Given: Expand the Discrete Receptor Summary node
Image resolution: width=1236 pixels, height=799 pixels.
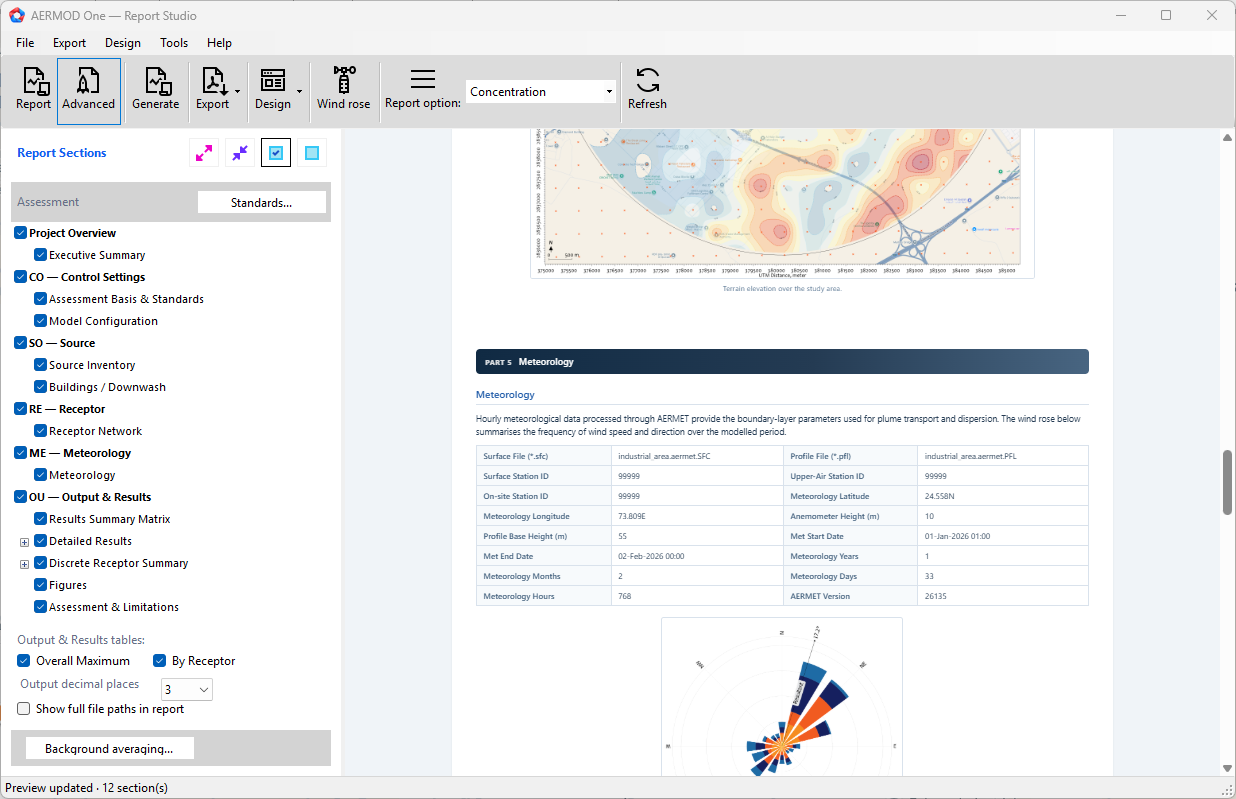Looking at the screenshot, I should click(25, 563).
